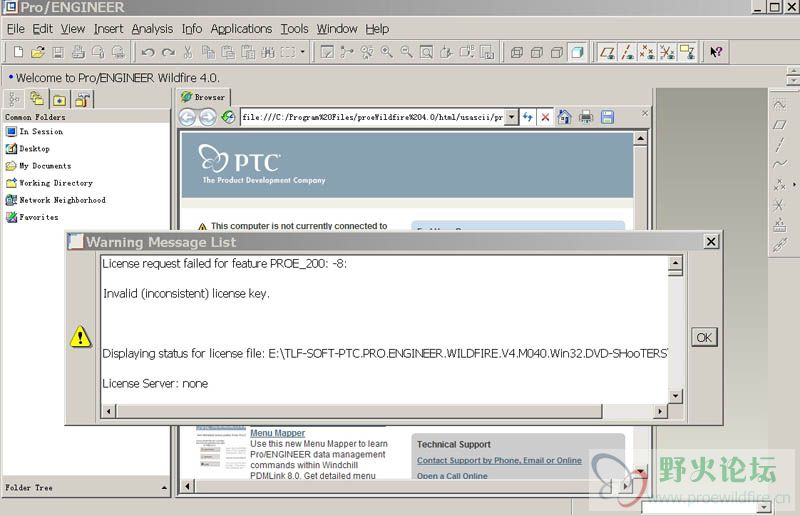This screenshot has height=516, width=800.
Task: Open My Documents folder
Action: [39, 166]
